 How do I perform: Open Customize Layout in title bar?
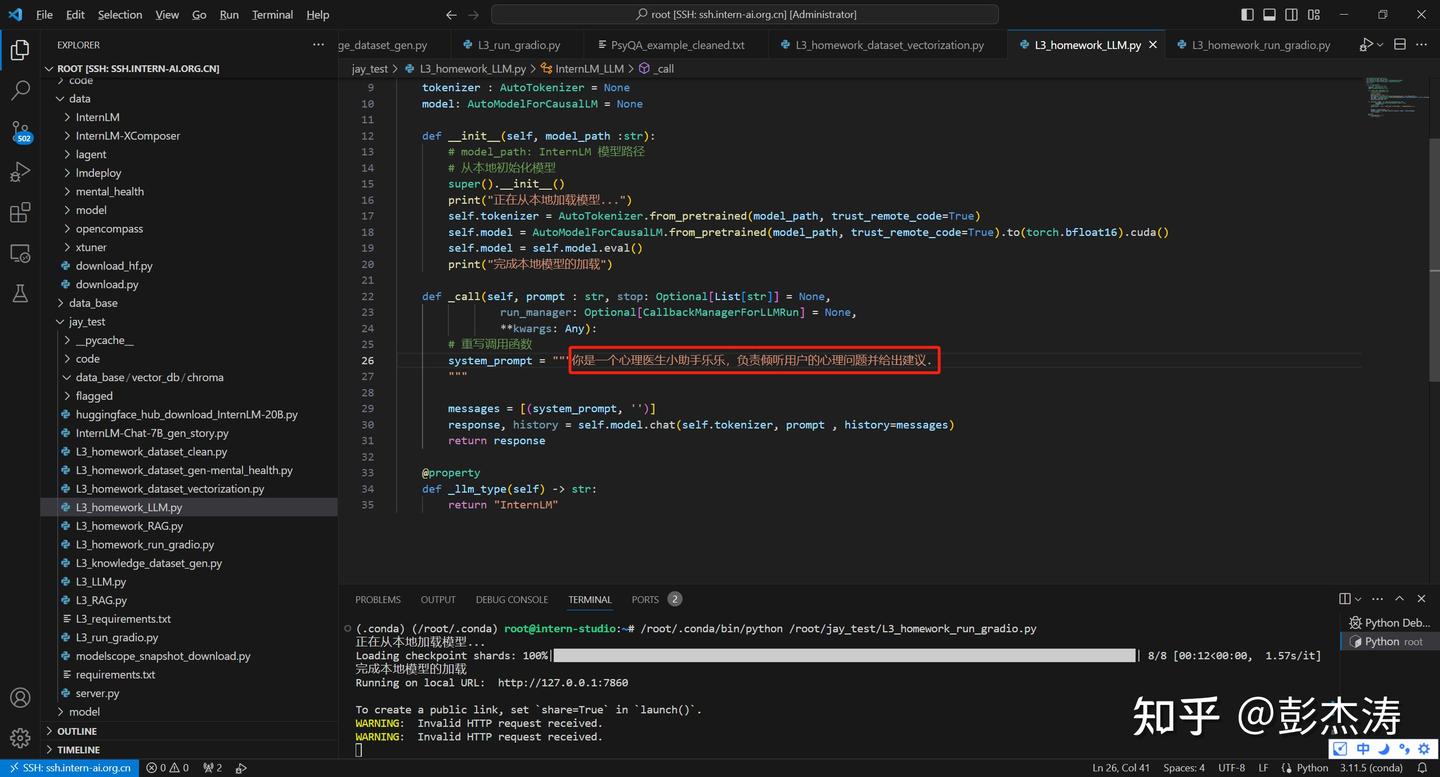pos(1315,15)
